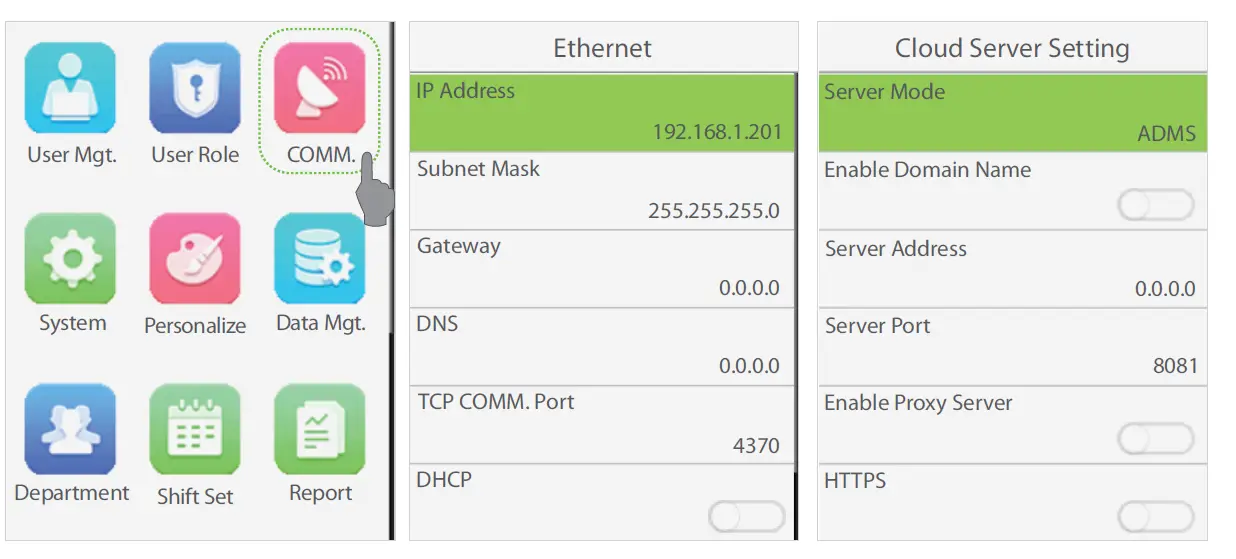1236x559 pixels.
Task: Open the System gear icon
Action: coord(71,259)
